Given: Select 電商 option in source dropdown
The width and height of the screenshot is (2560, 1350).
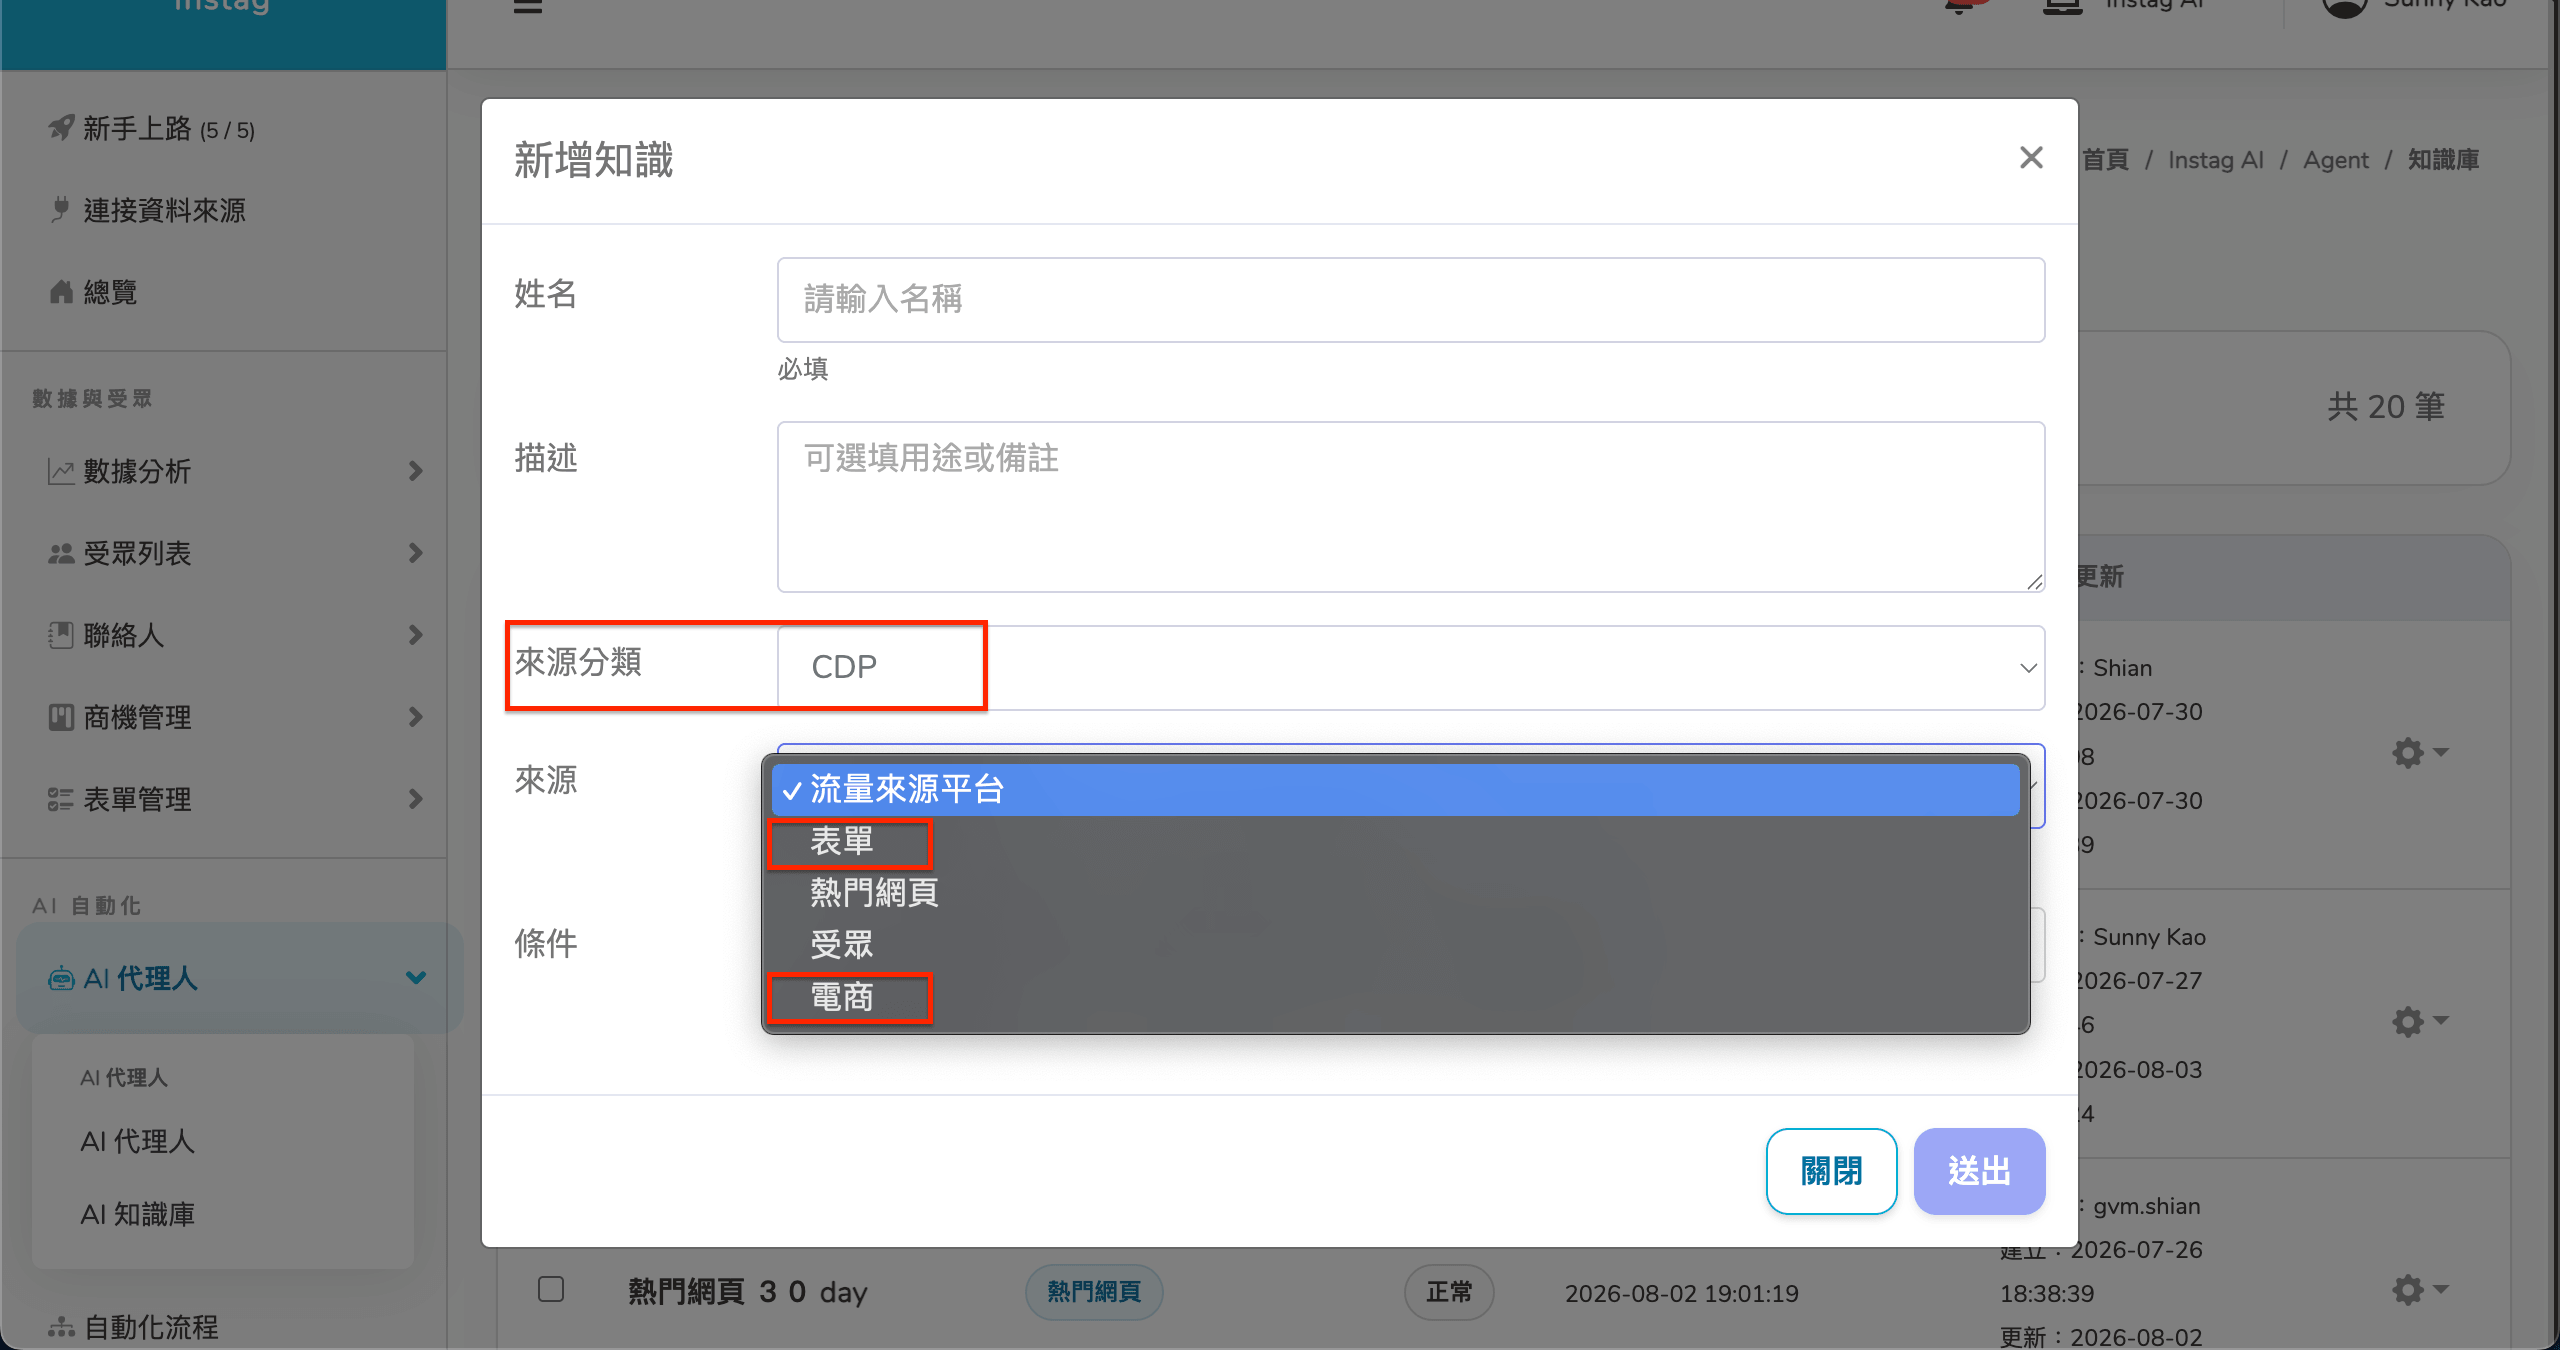Looking at the screenshot, I should tap(1396, 997).
